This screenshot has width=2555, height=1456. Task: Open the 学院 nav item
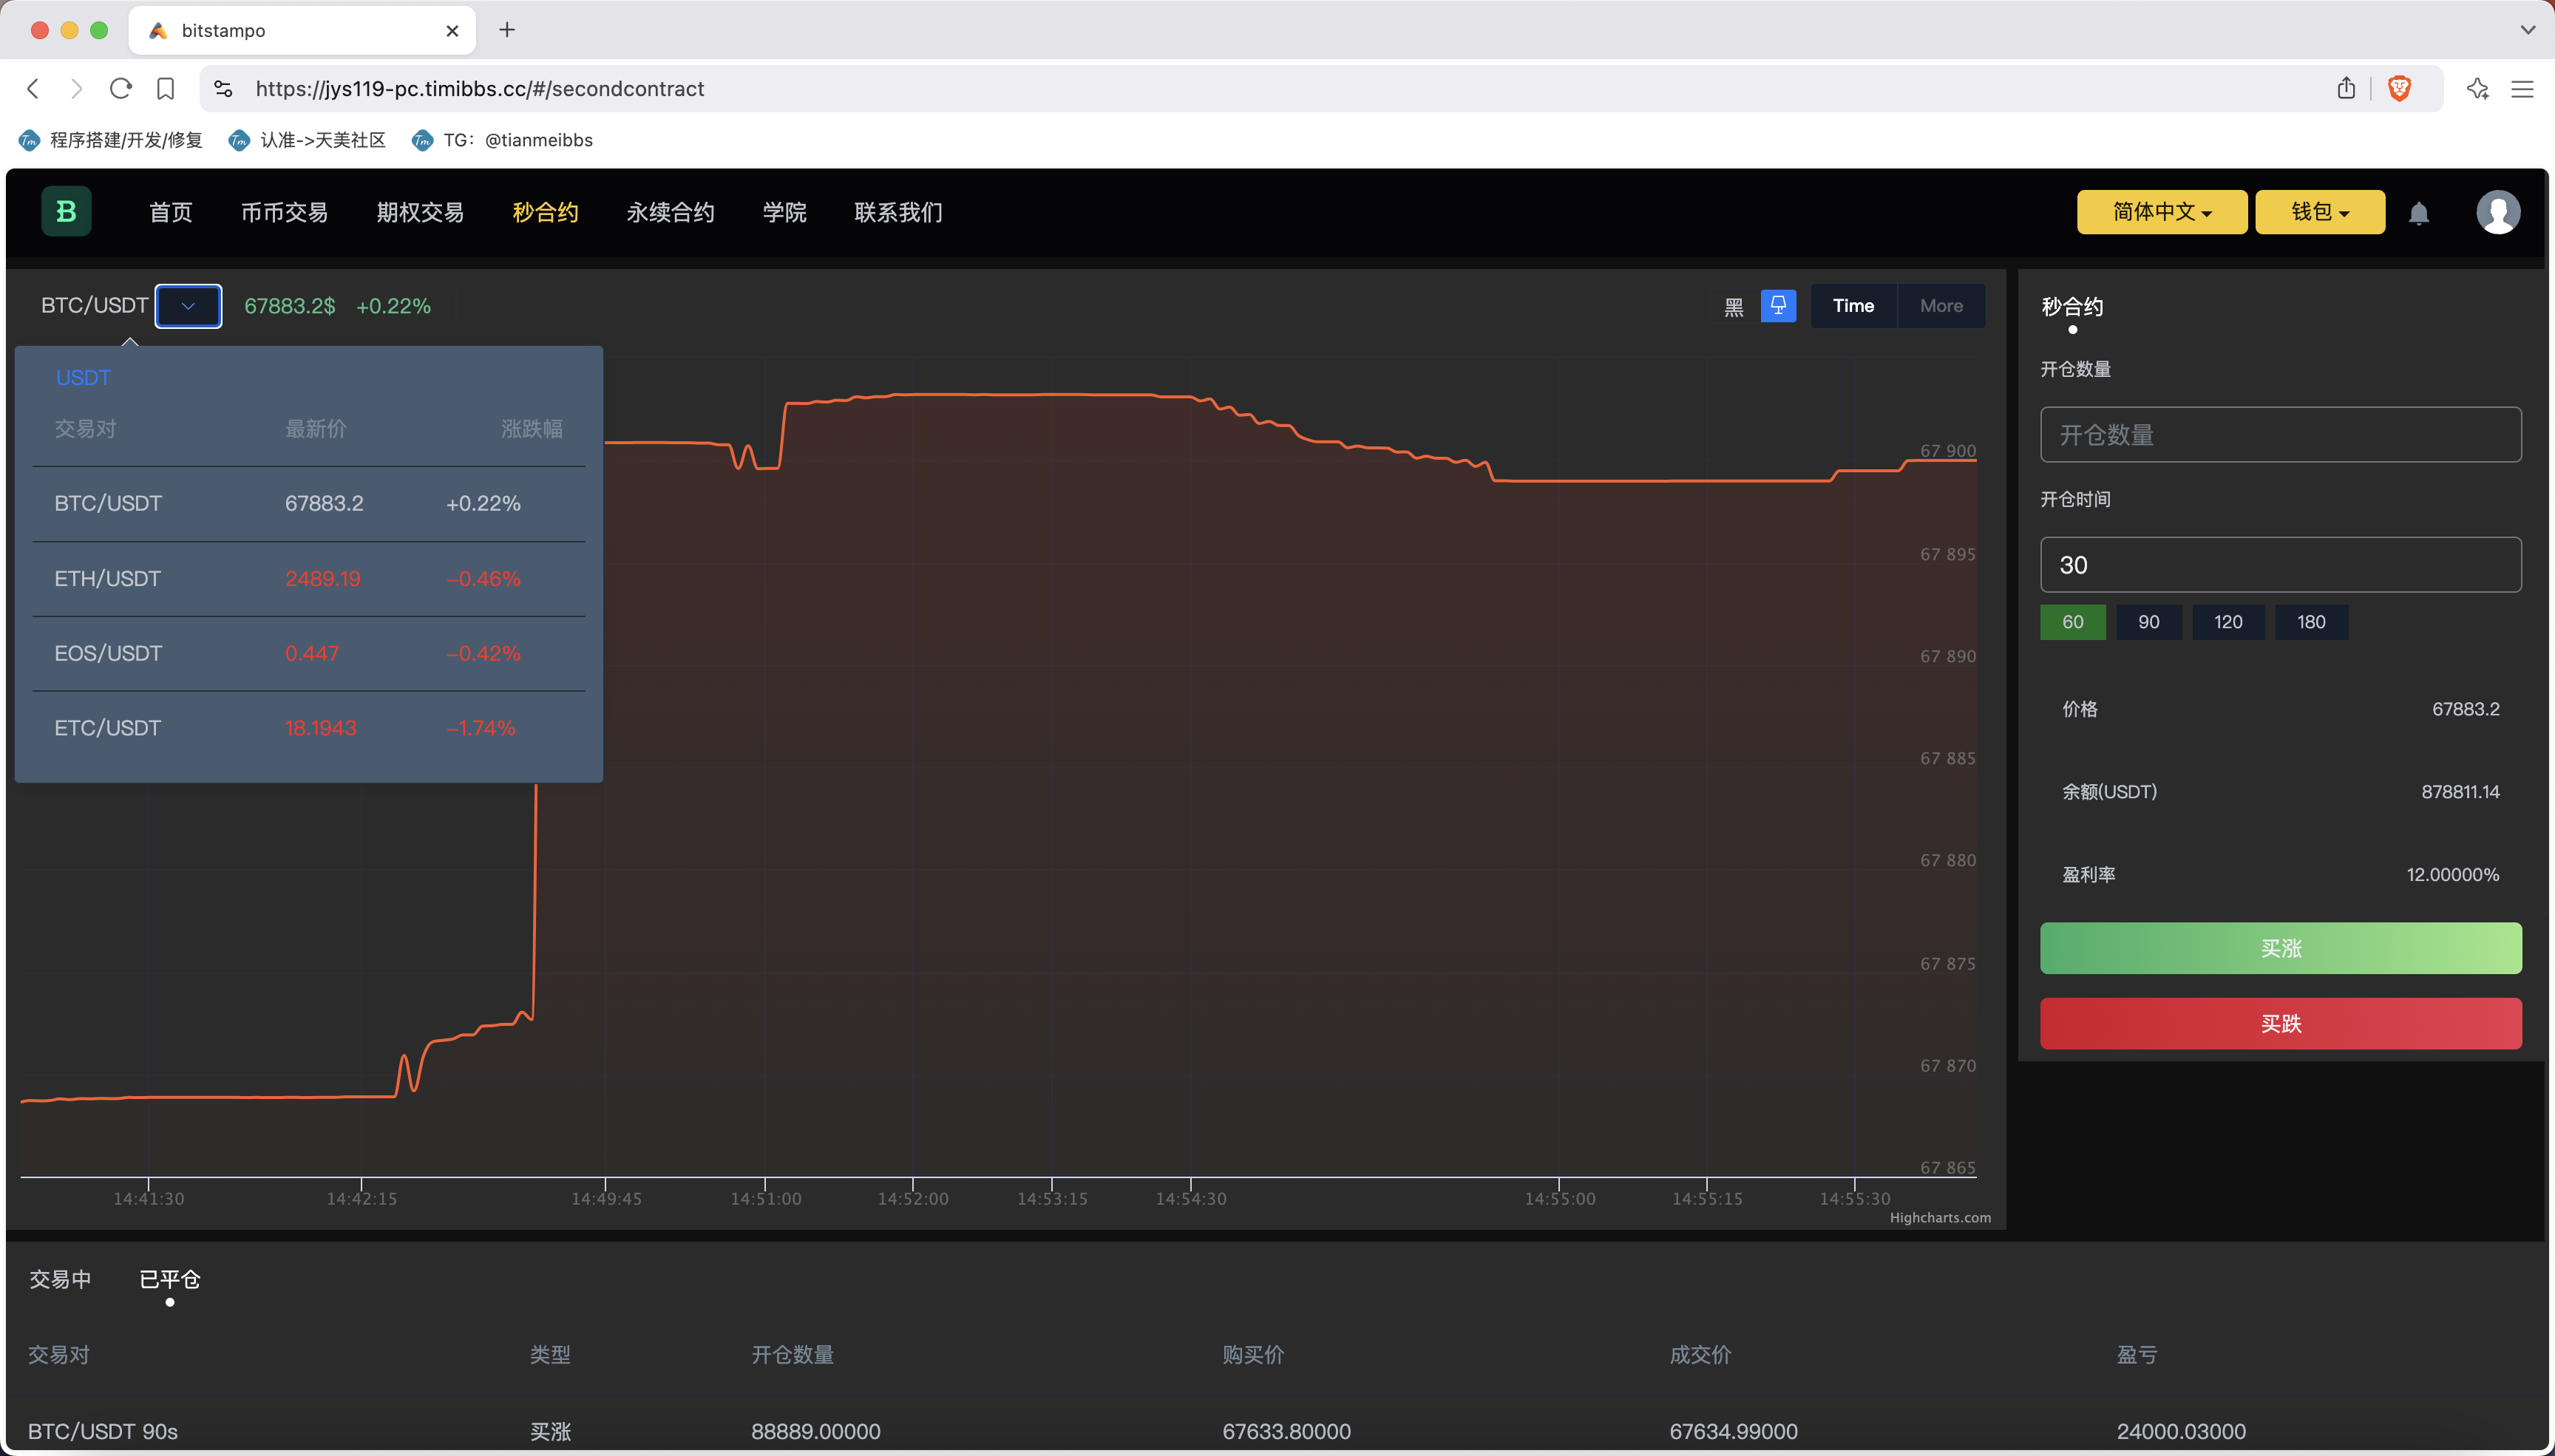(x=784, y=212)
